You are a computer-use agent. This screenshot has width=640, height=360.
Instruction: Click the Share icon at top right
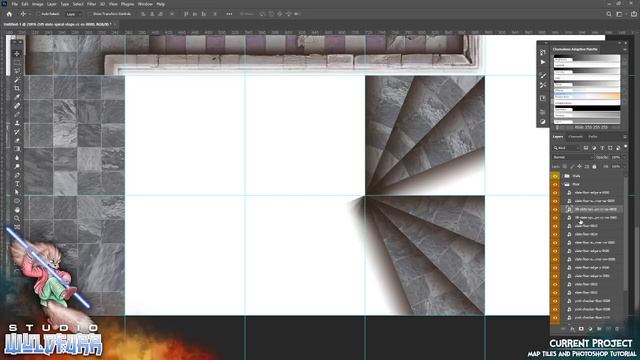(x=634, y=14)
